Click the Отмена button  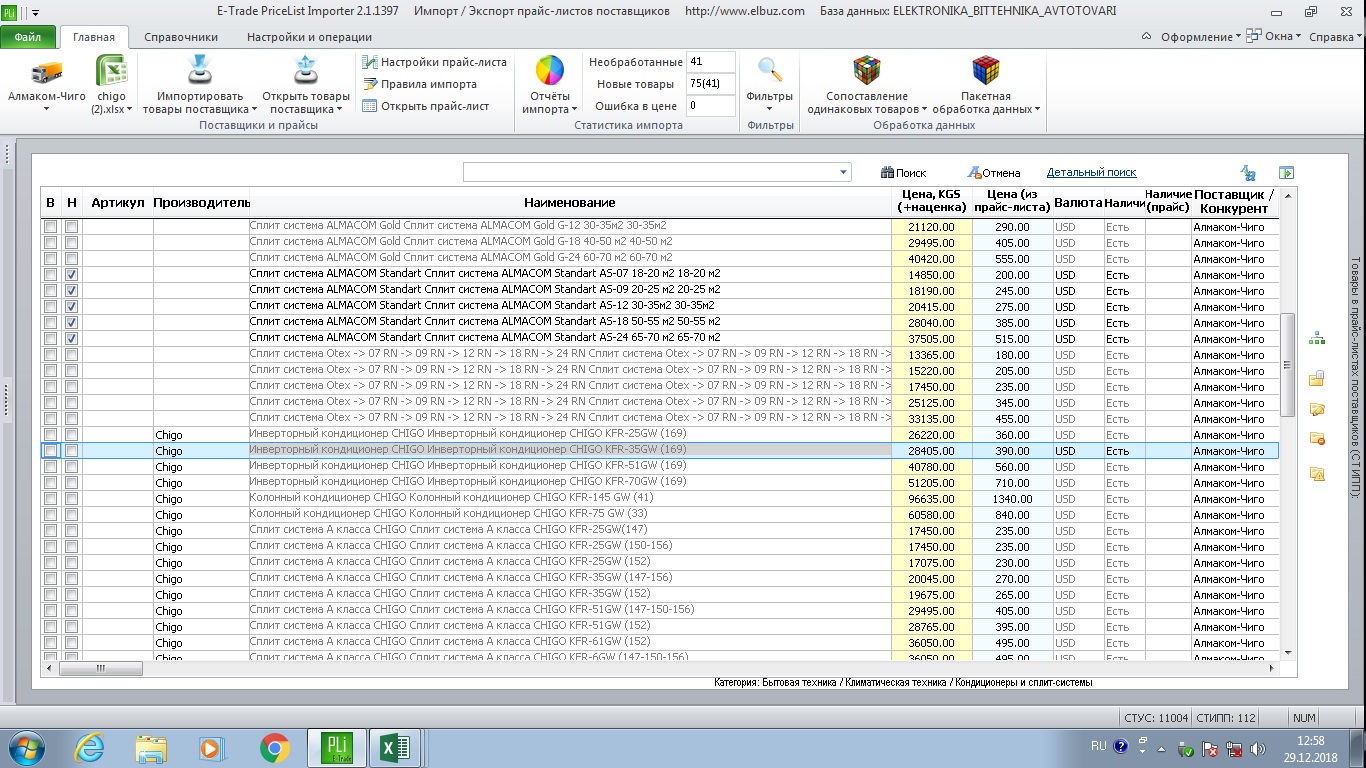pyautogui.click(x=994, y=173)
